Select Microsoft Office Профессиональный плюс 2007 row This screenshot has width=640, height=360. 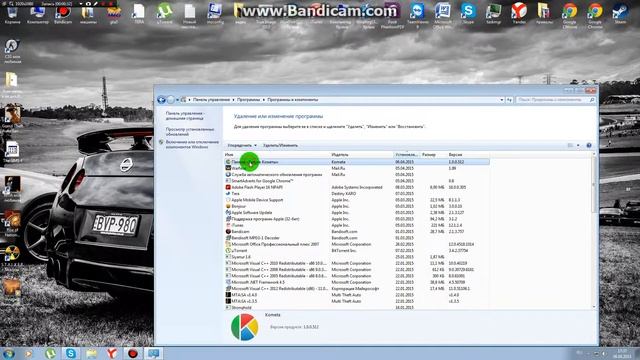click(x=357, y=244)
